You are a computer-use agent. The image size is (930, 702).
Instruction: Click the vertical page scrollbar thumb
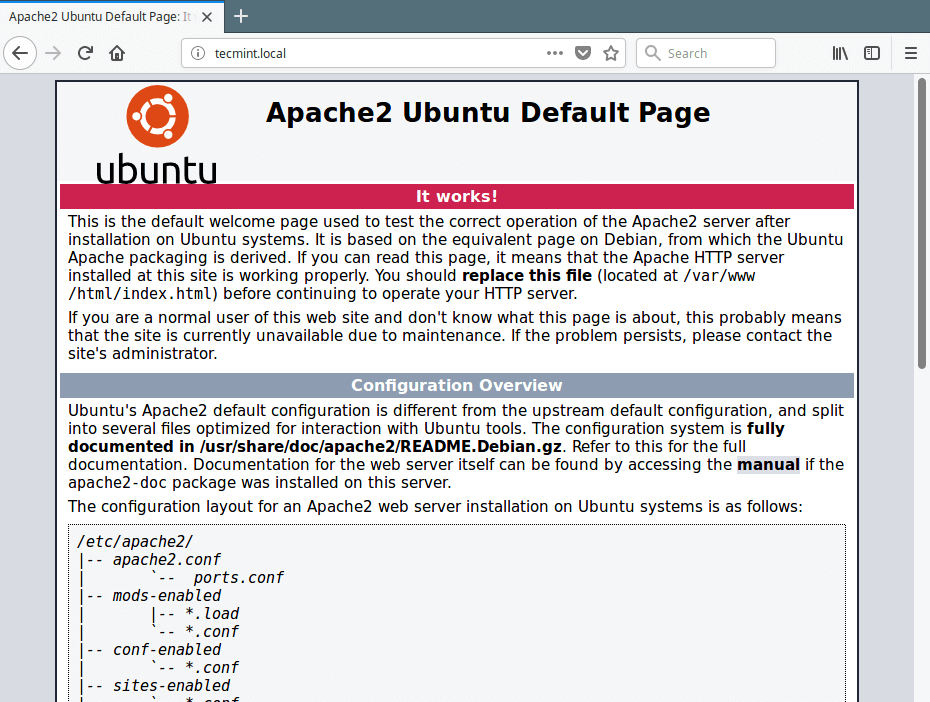click(x=921, y=222)
